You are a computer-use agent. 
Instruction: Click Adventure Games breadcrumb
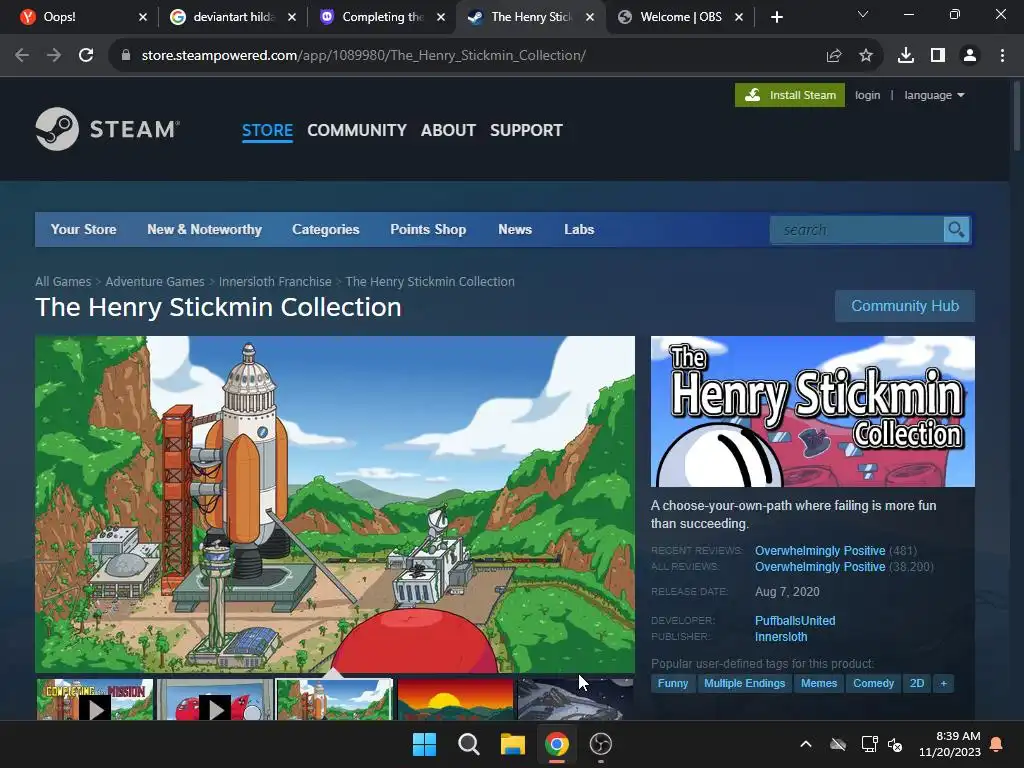(x=155, y=281)
